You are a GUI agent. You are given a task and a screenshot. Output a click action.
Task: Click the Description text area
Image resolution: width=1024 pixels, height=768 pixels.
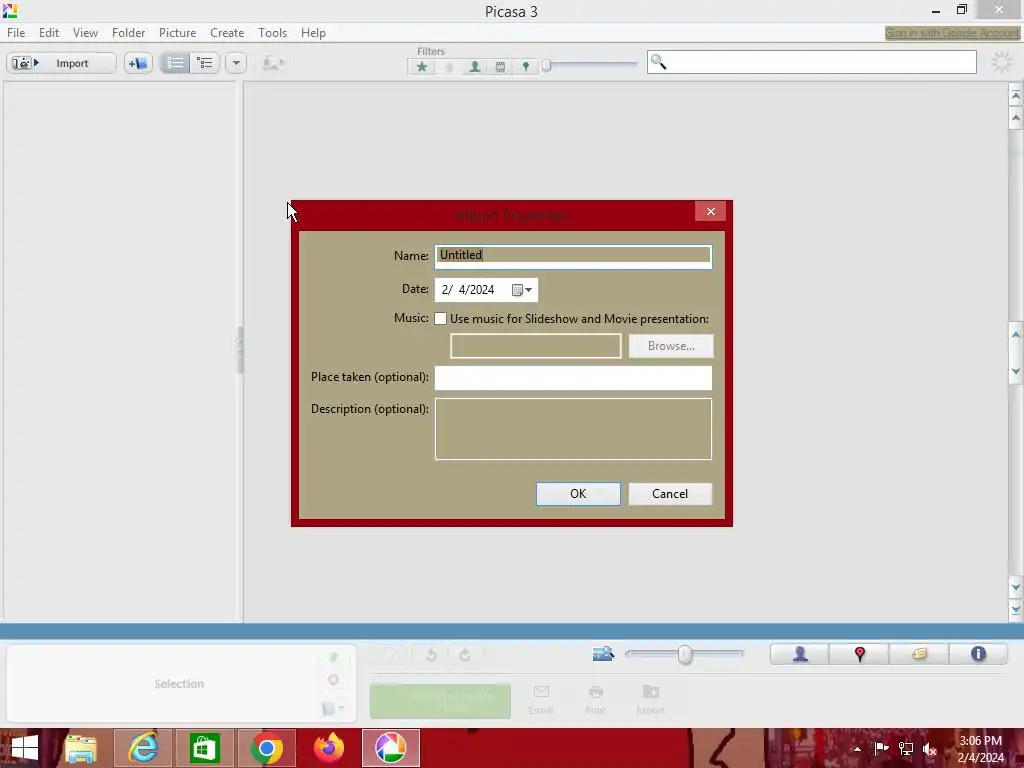coord(573,429)
